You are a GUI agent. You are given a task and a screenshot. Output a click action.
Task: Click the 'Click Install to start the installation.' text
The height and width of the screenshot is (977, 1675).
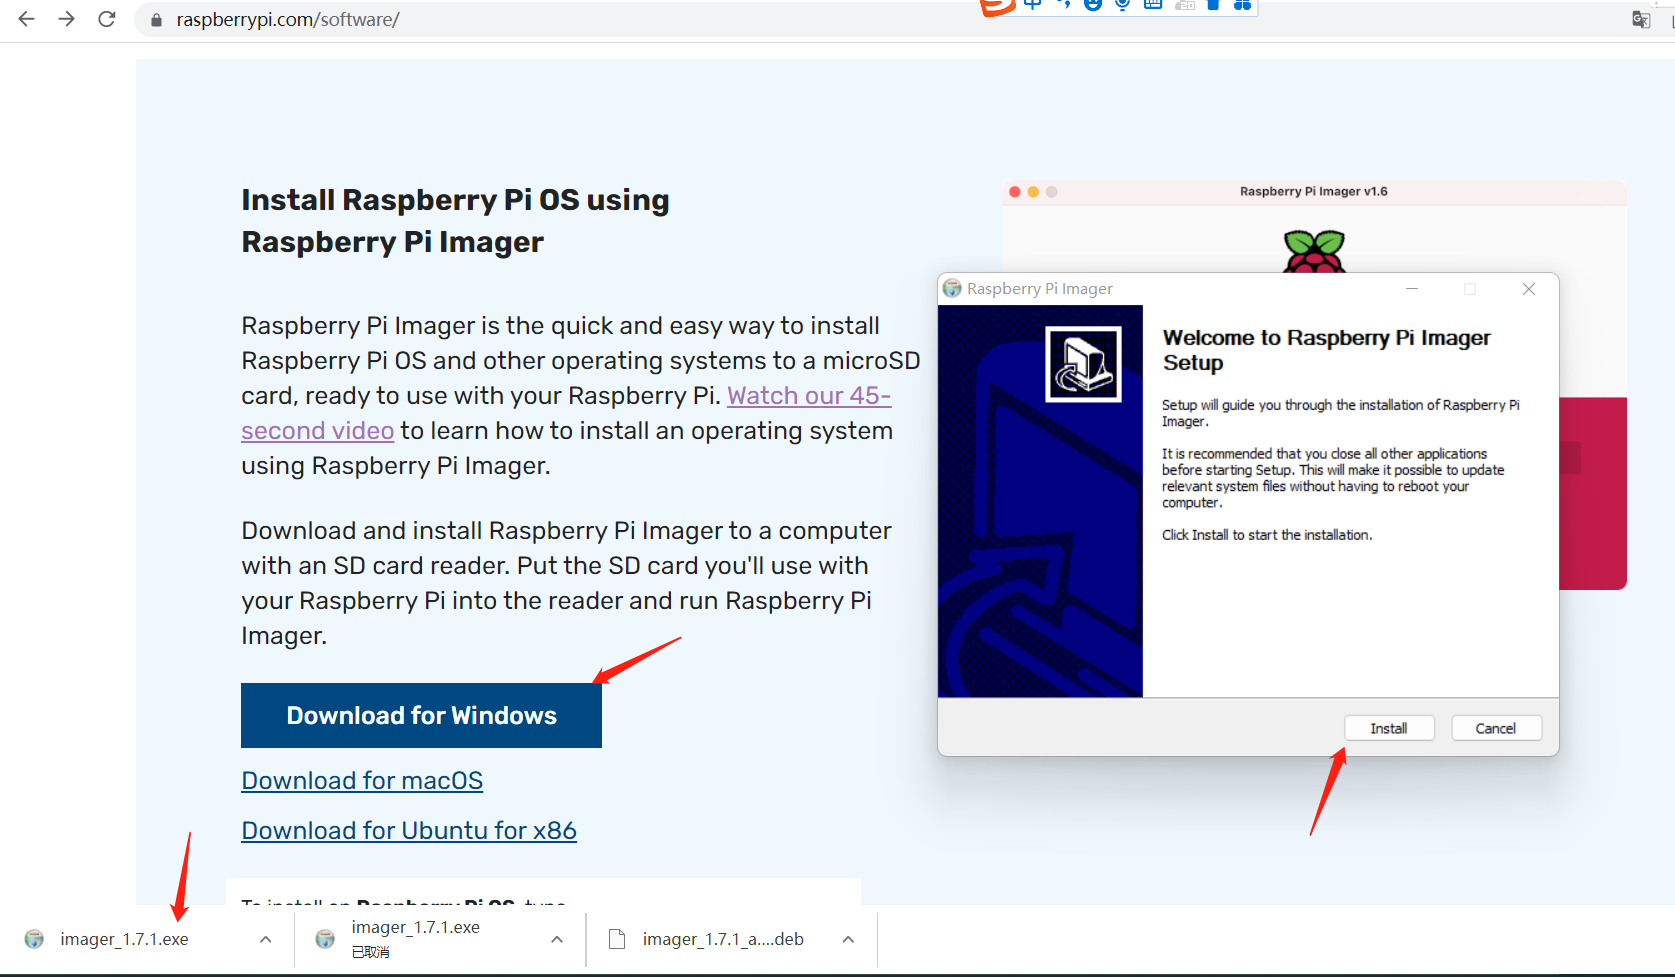click(1267, 535)
